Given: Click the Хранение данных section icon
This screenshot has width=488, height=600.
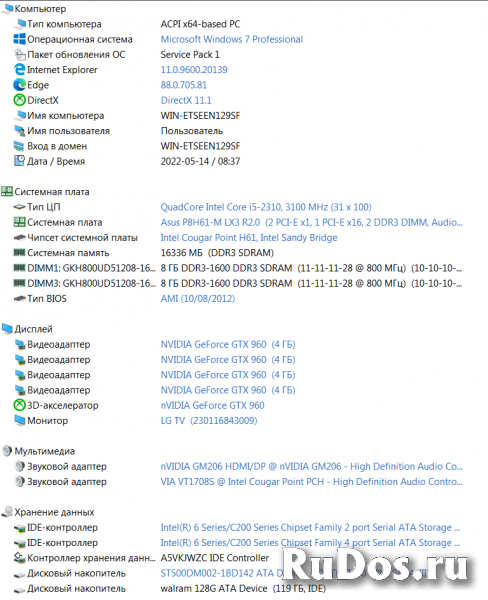Looking at the screenshot, I should point(7,512).
